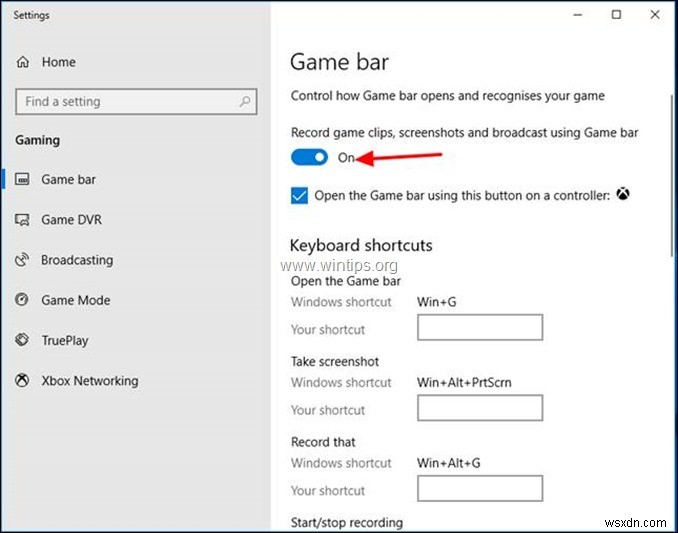
Task: Select Game bar in the sidebar
Action: (x=68, y=179)
